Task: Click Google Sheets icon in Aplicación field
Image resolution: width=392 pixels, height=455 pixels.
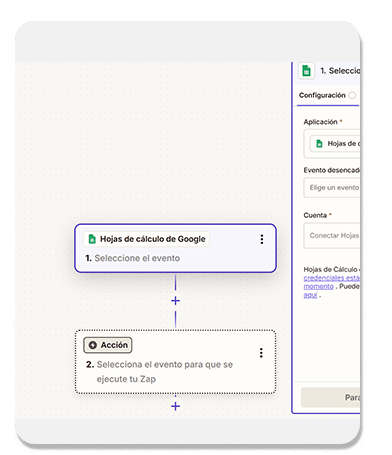Action: 319,144
